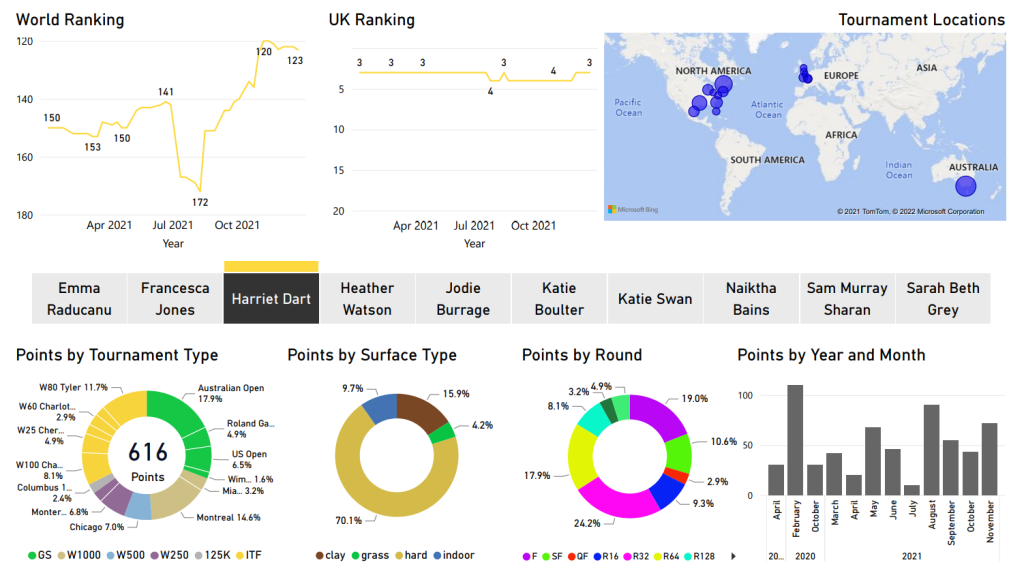1024x571 pixels.
Task: Click the clay surface legend marker
Action: [x=318, y=555]
